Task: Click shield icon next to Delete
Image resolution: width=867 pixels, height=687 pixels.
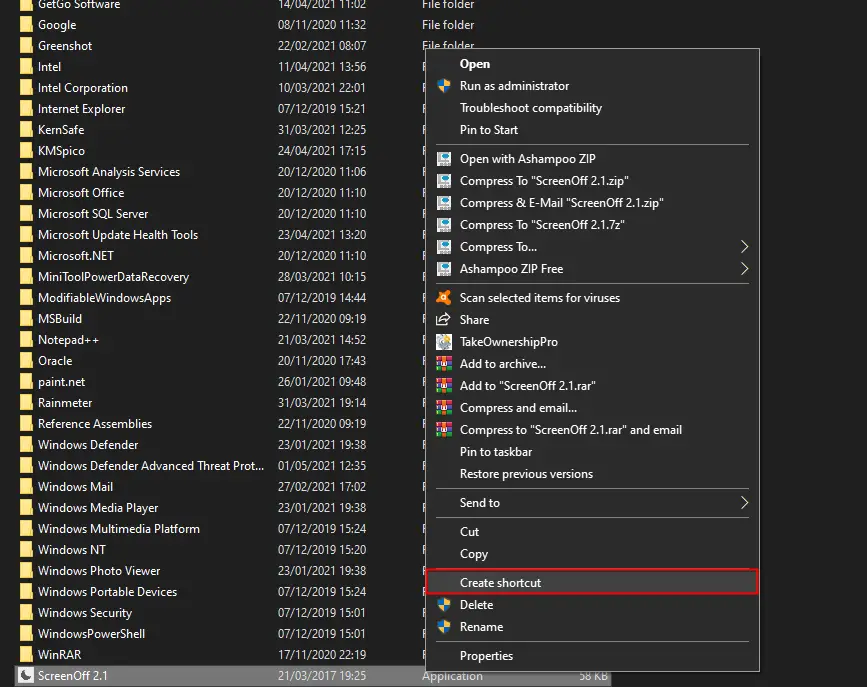Action: click(444, 605)
